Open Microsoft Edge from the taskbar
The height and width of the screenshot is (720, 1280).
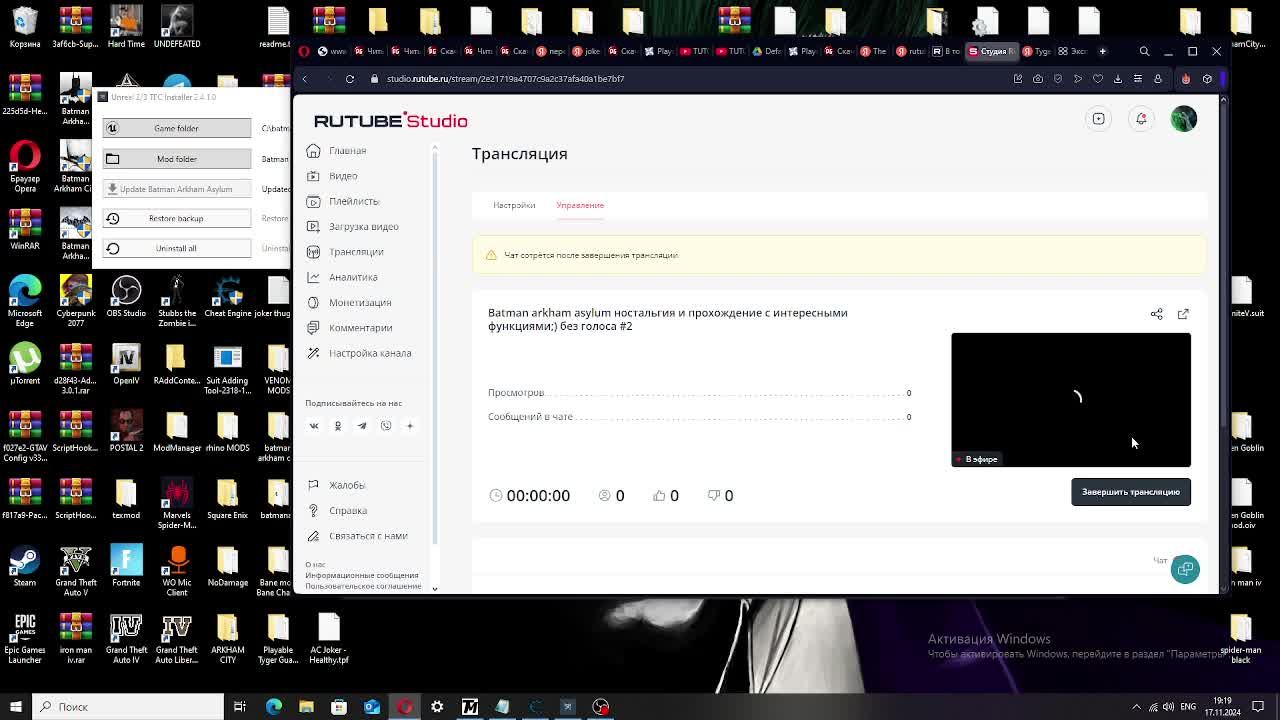(273, 707)
